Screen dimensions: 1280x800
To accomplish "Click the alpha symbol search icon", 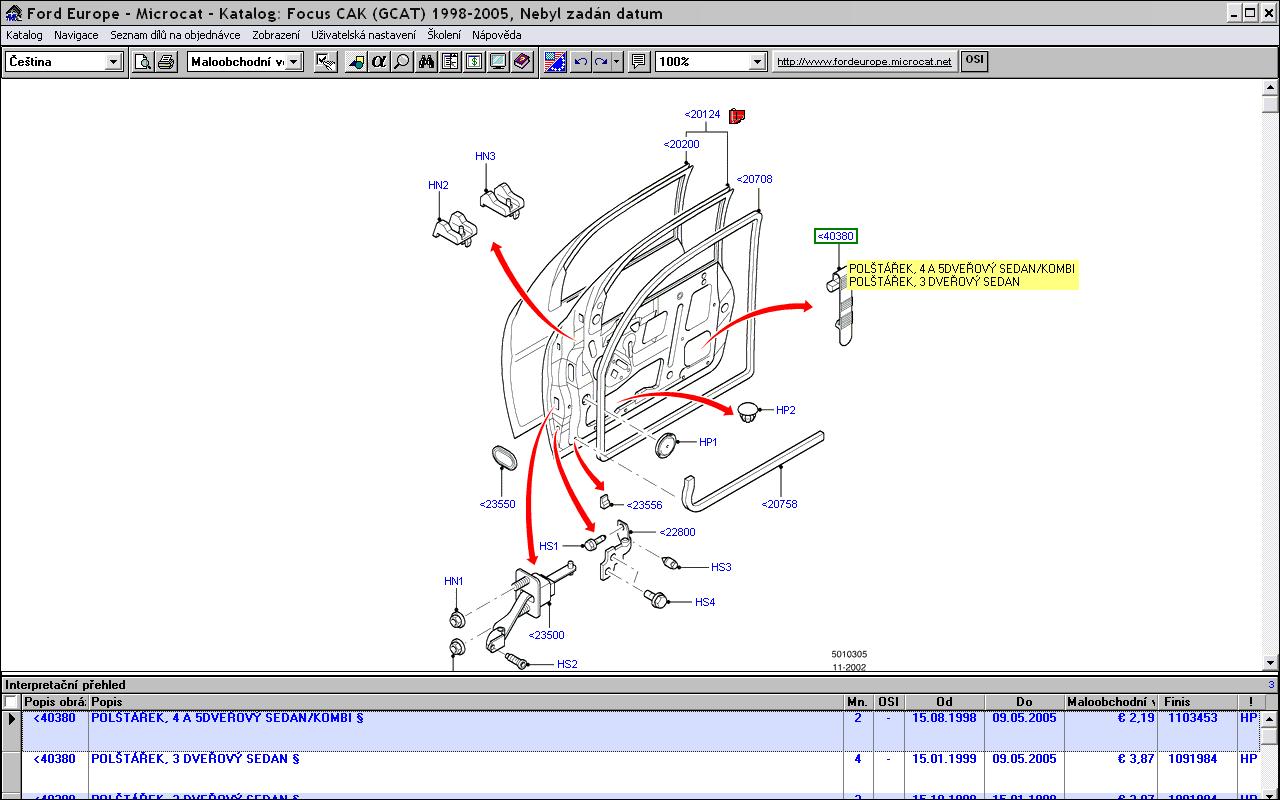I will pos(378,62).
